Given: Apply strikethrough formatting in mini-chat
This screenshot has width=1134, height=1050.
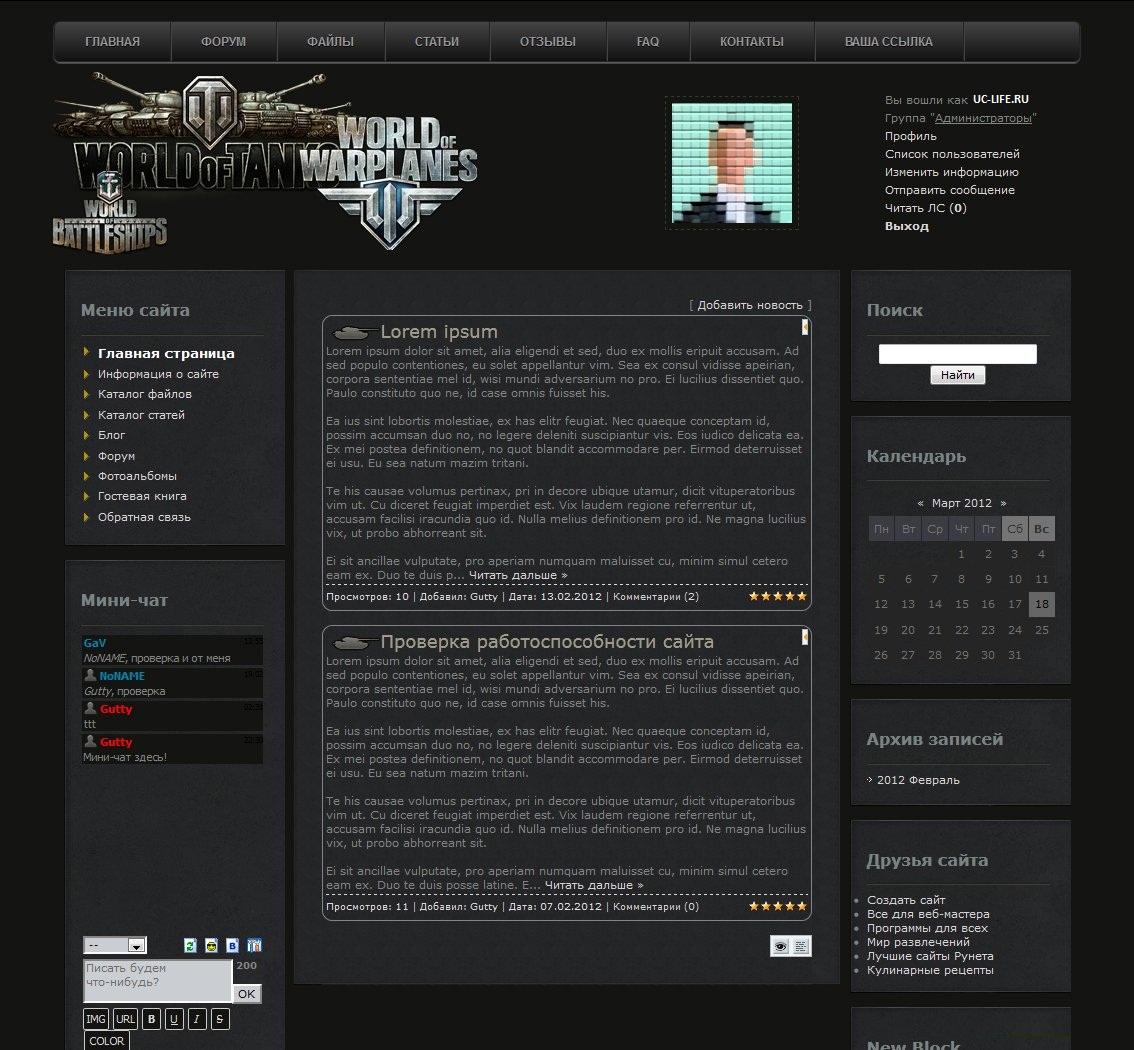Looking at the screenshot, I should click(x=220, y=1019).
